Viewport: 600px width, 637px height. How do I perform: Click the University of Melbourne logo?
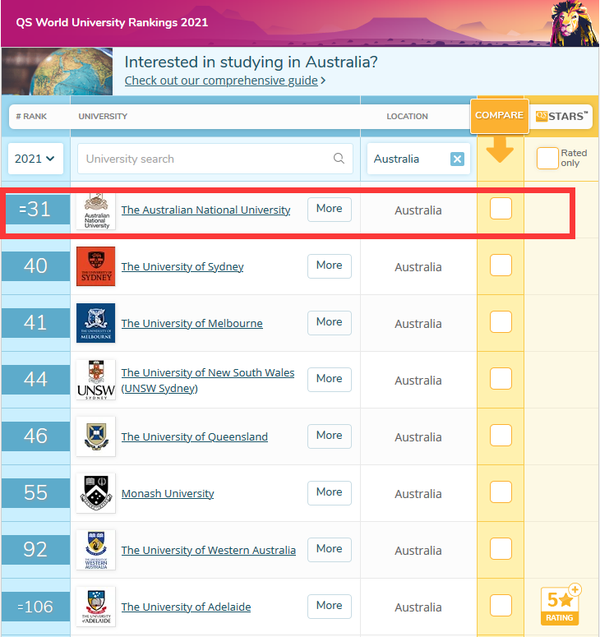click(x=96, y=323)
